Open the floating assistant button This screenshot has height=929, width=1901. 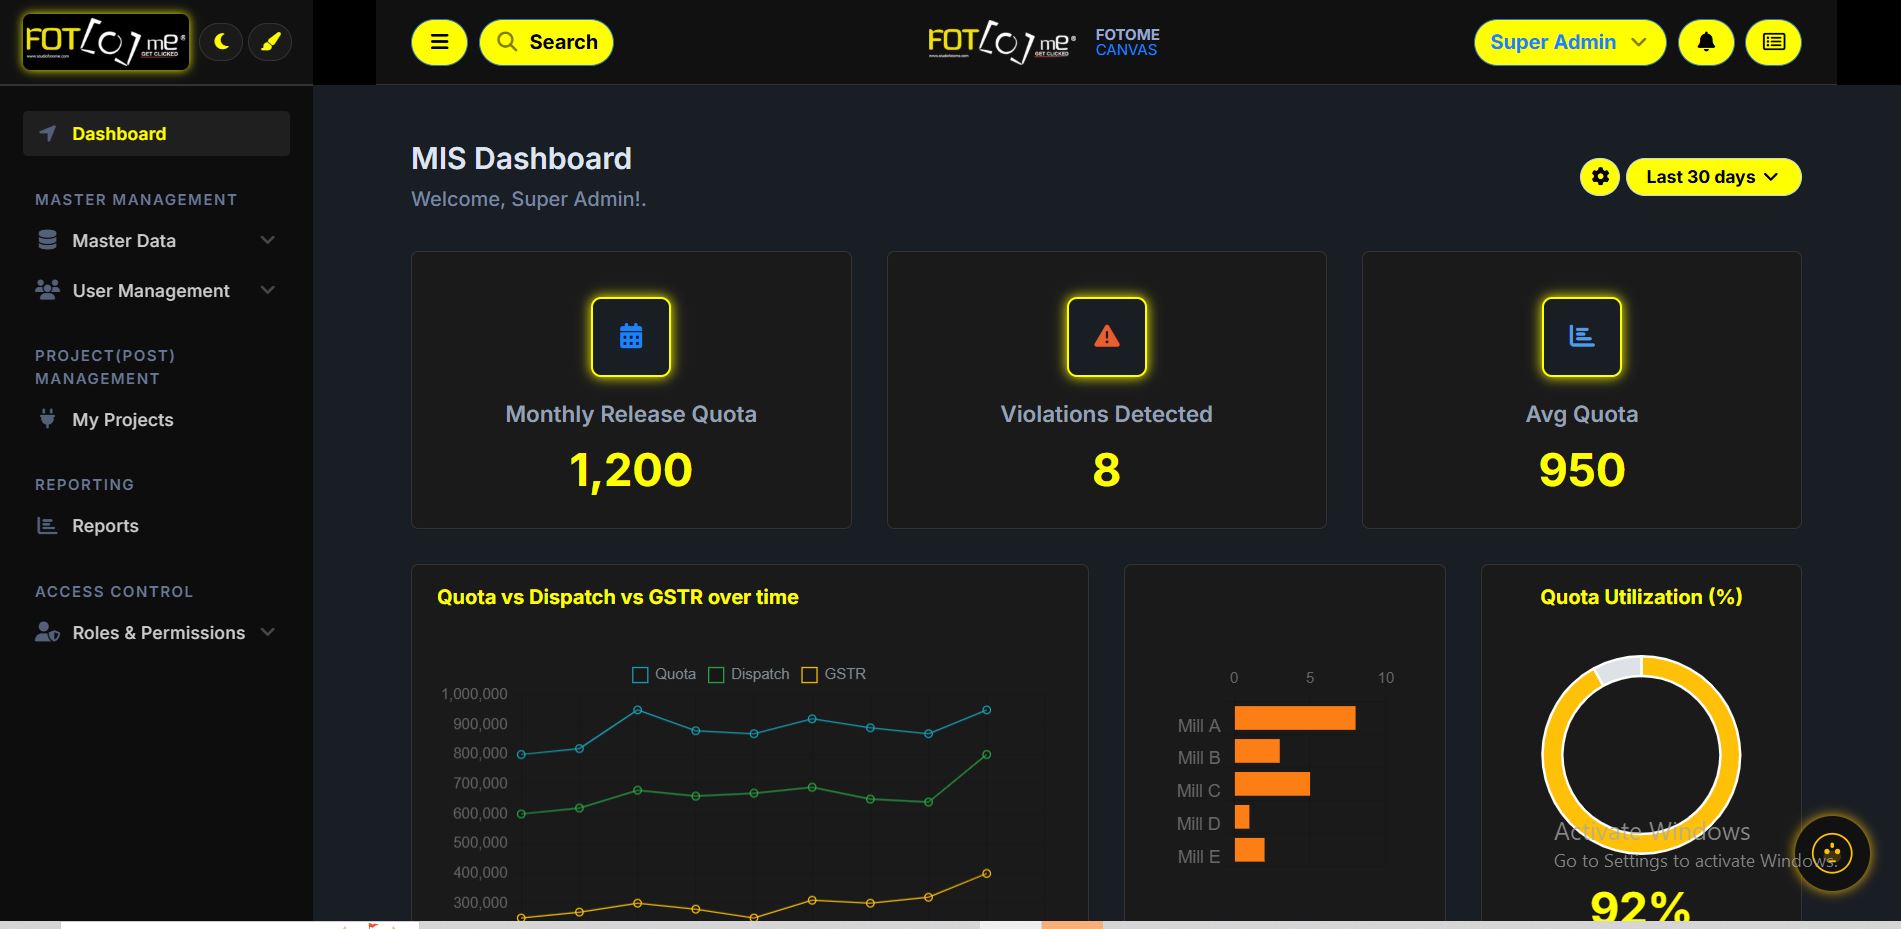click(1832, 853)
